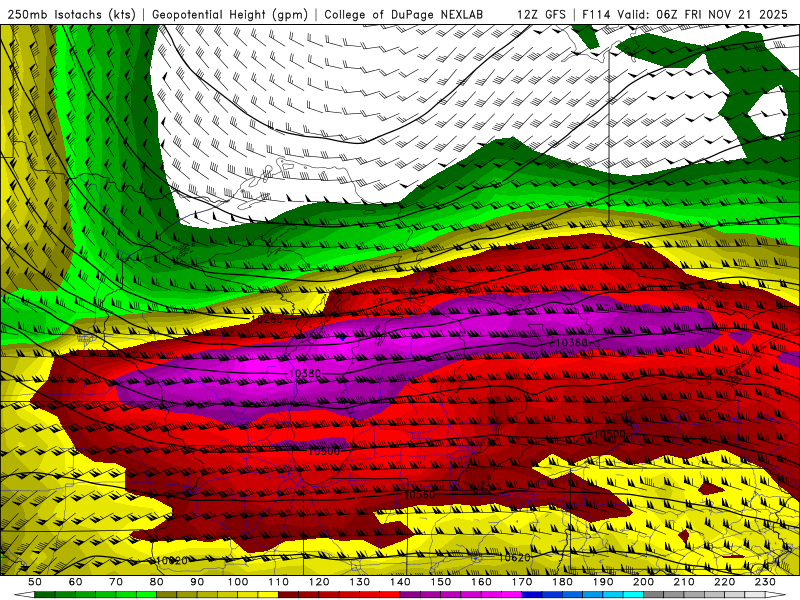This screenshot has width=800, height=600.
Task: Click the "12Z GFS" model run label
Action: [x=541, y=14]
